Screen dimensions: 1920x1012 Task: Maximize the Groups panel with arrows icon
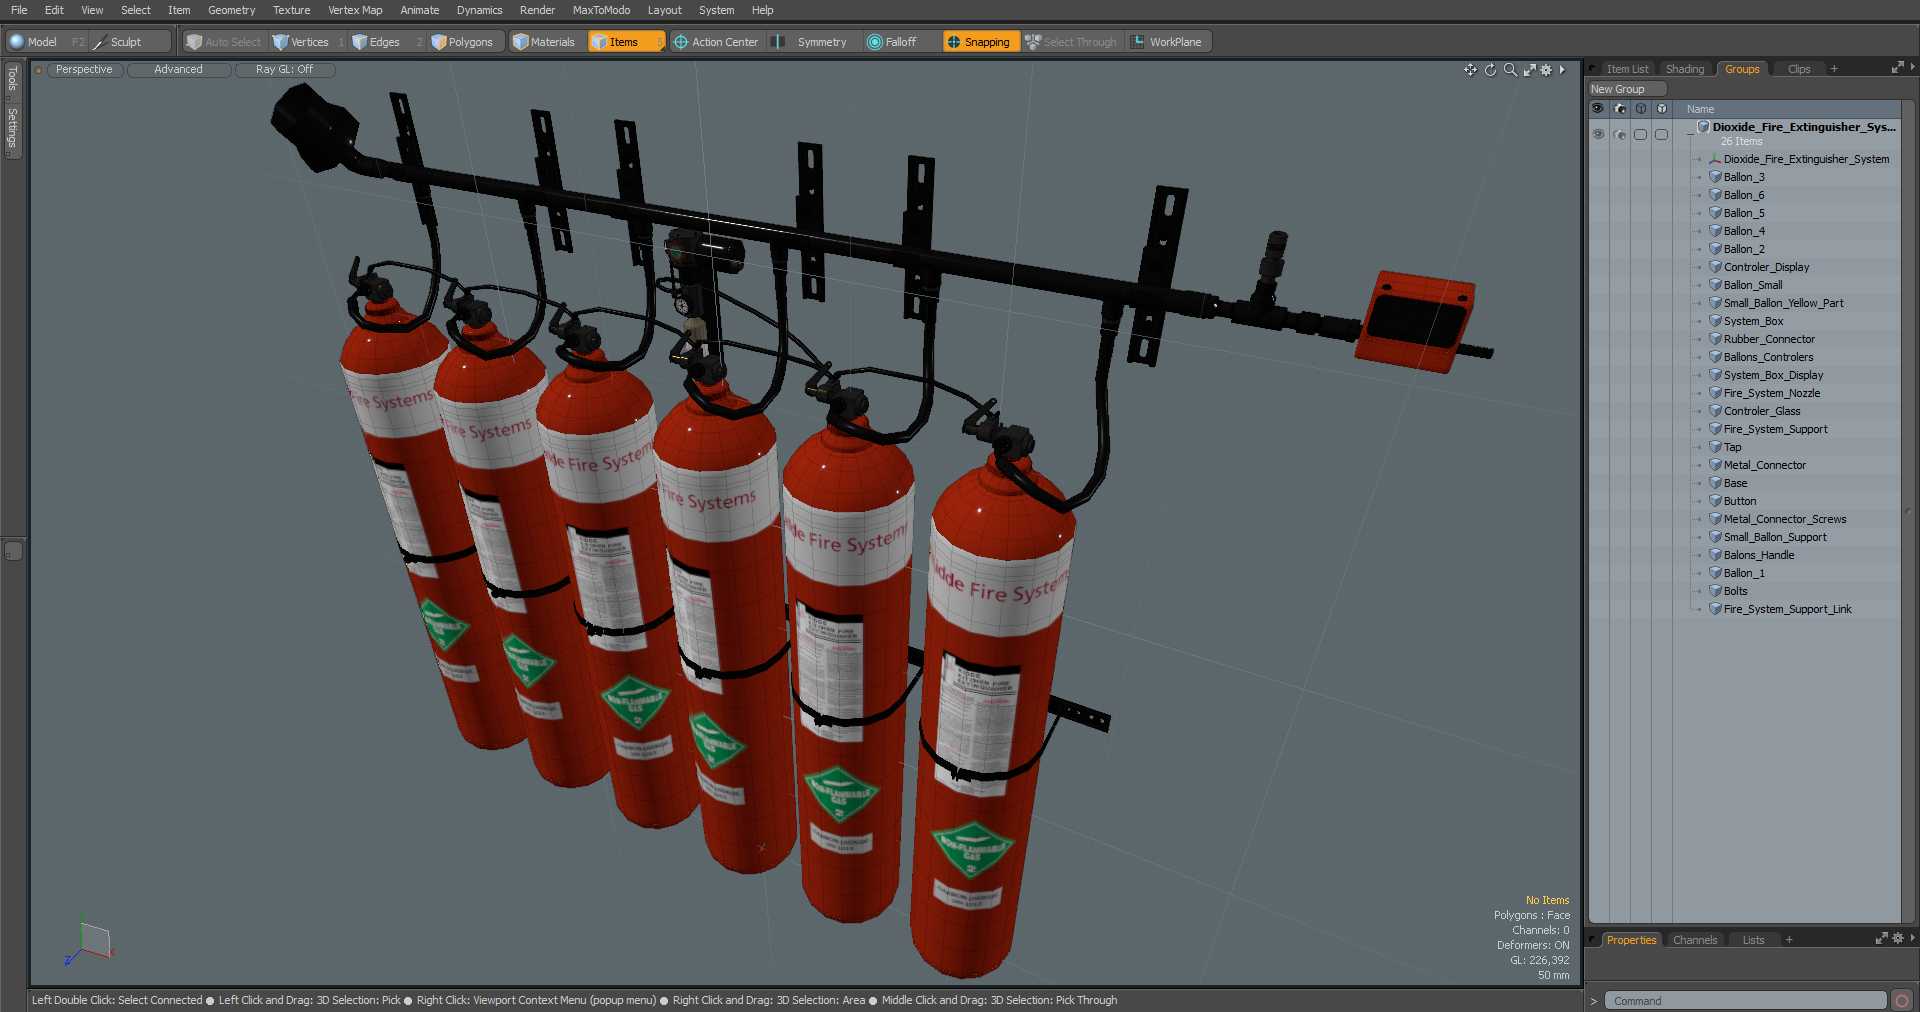(1897, 68)
